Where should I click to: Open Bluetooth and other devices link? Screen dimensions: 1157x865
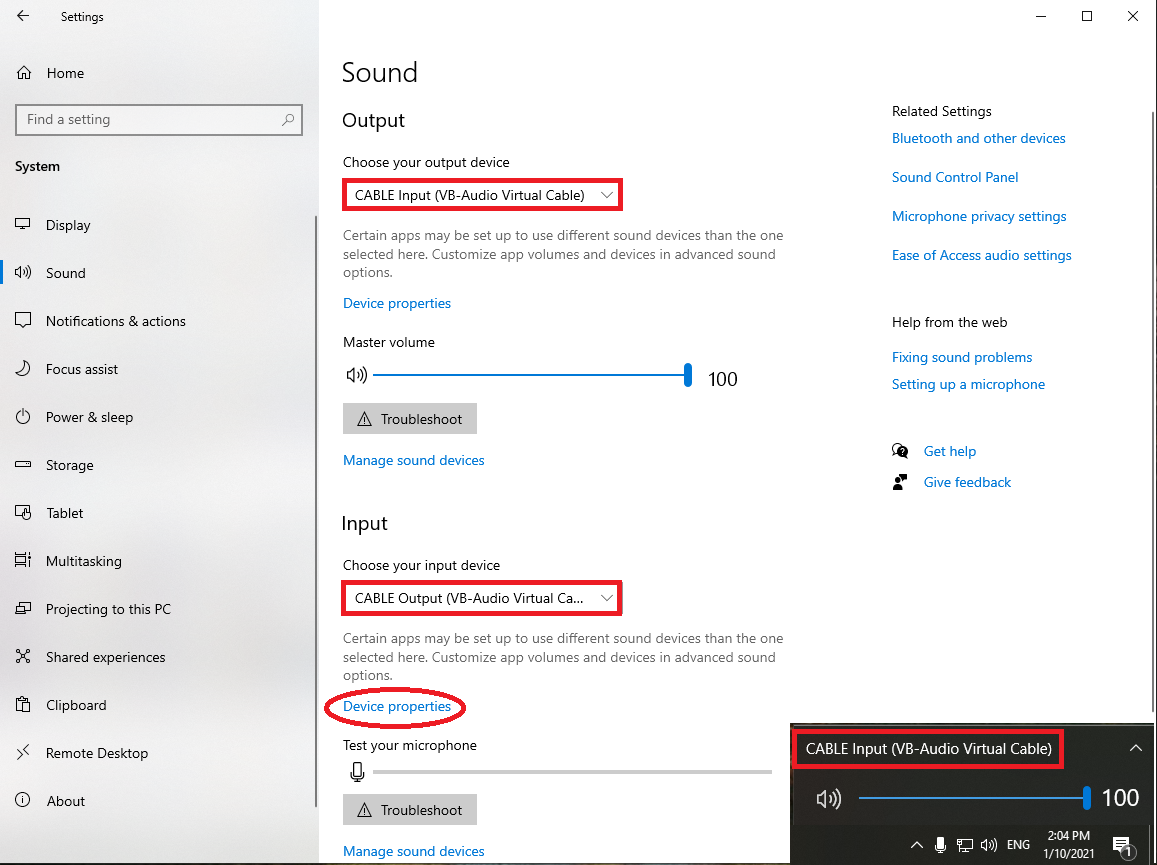click(x=978, y=138)
